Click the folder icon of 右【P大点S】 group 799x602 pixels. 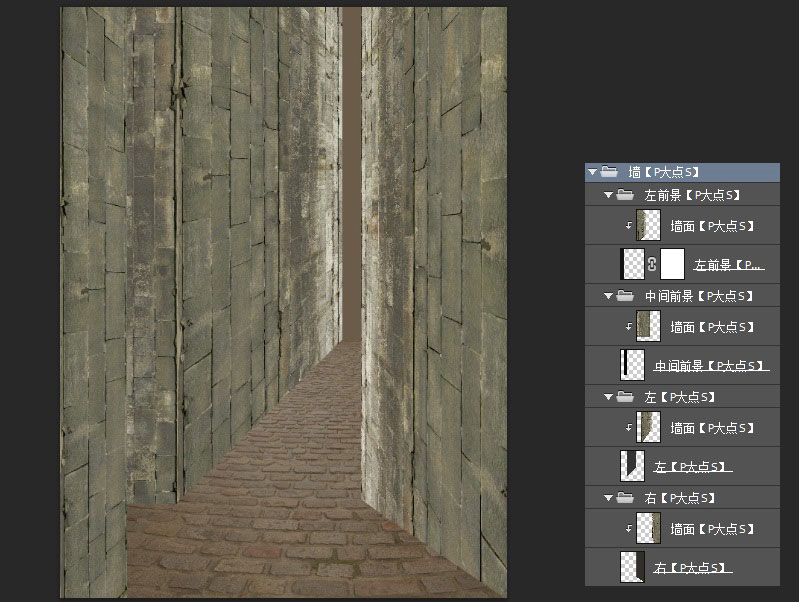coord(625,498)
